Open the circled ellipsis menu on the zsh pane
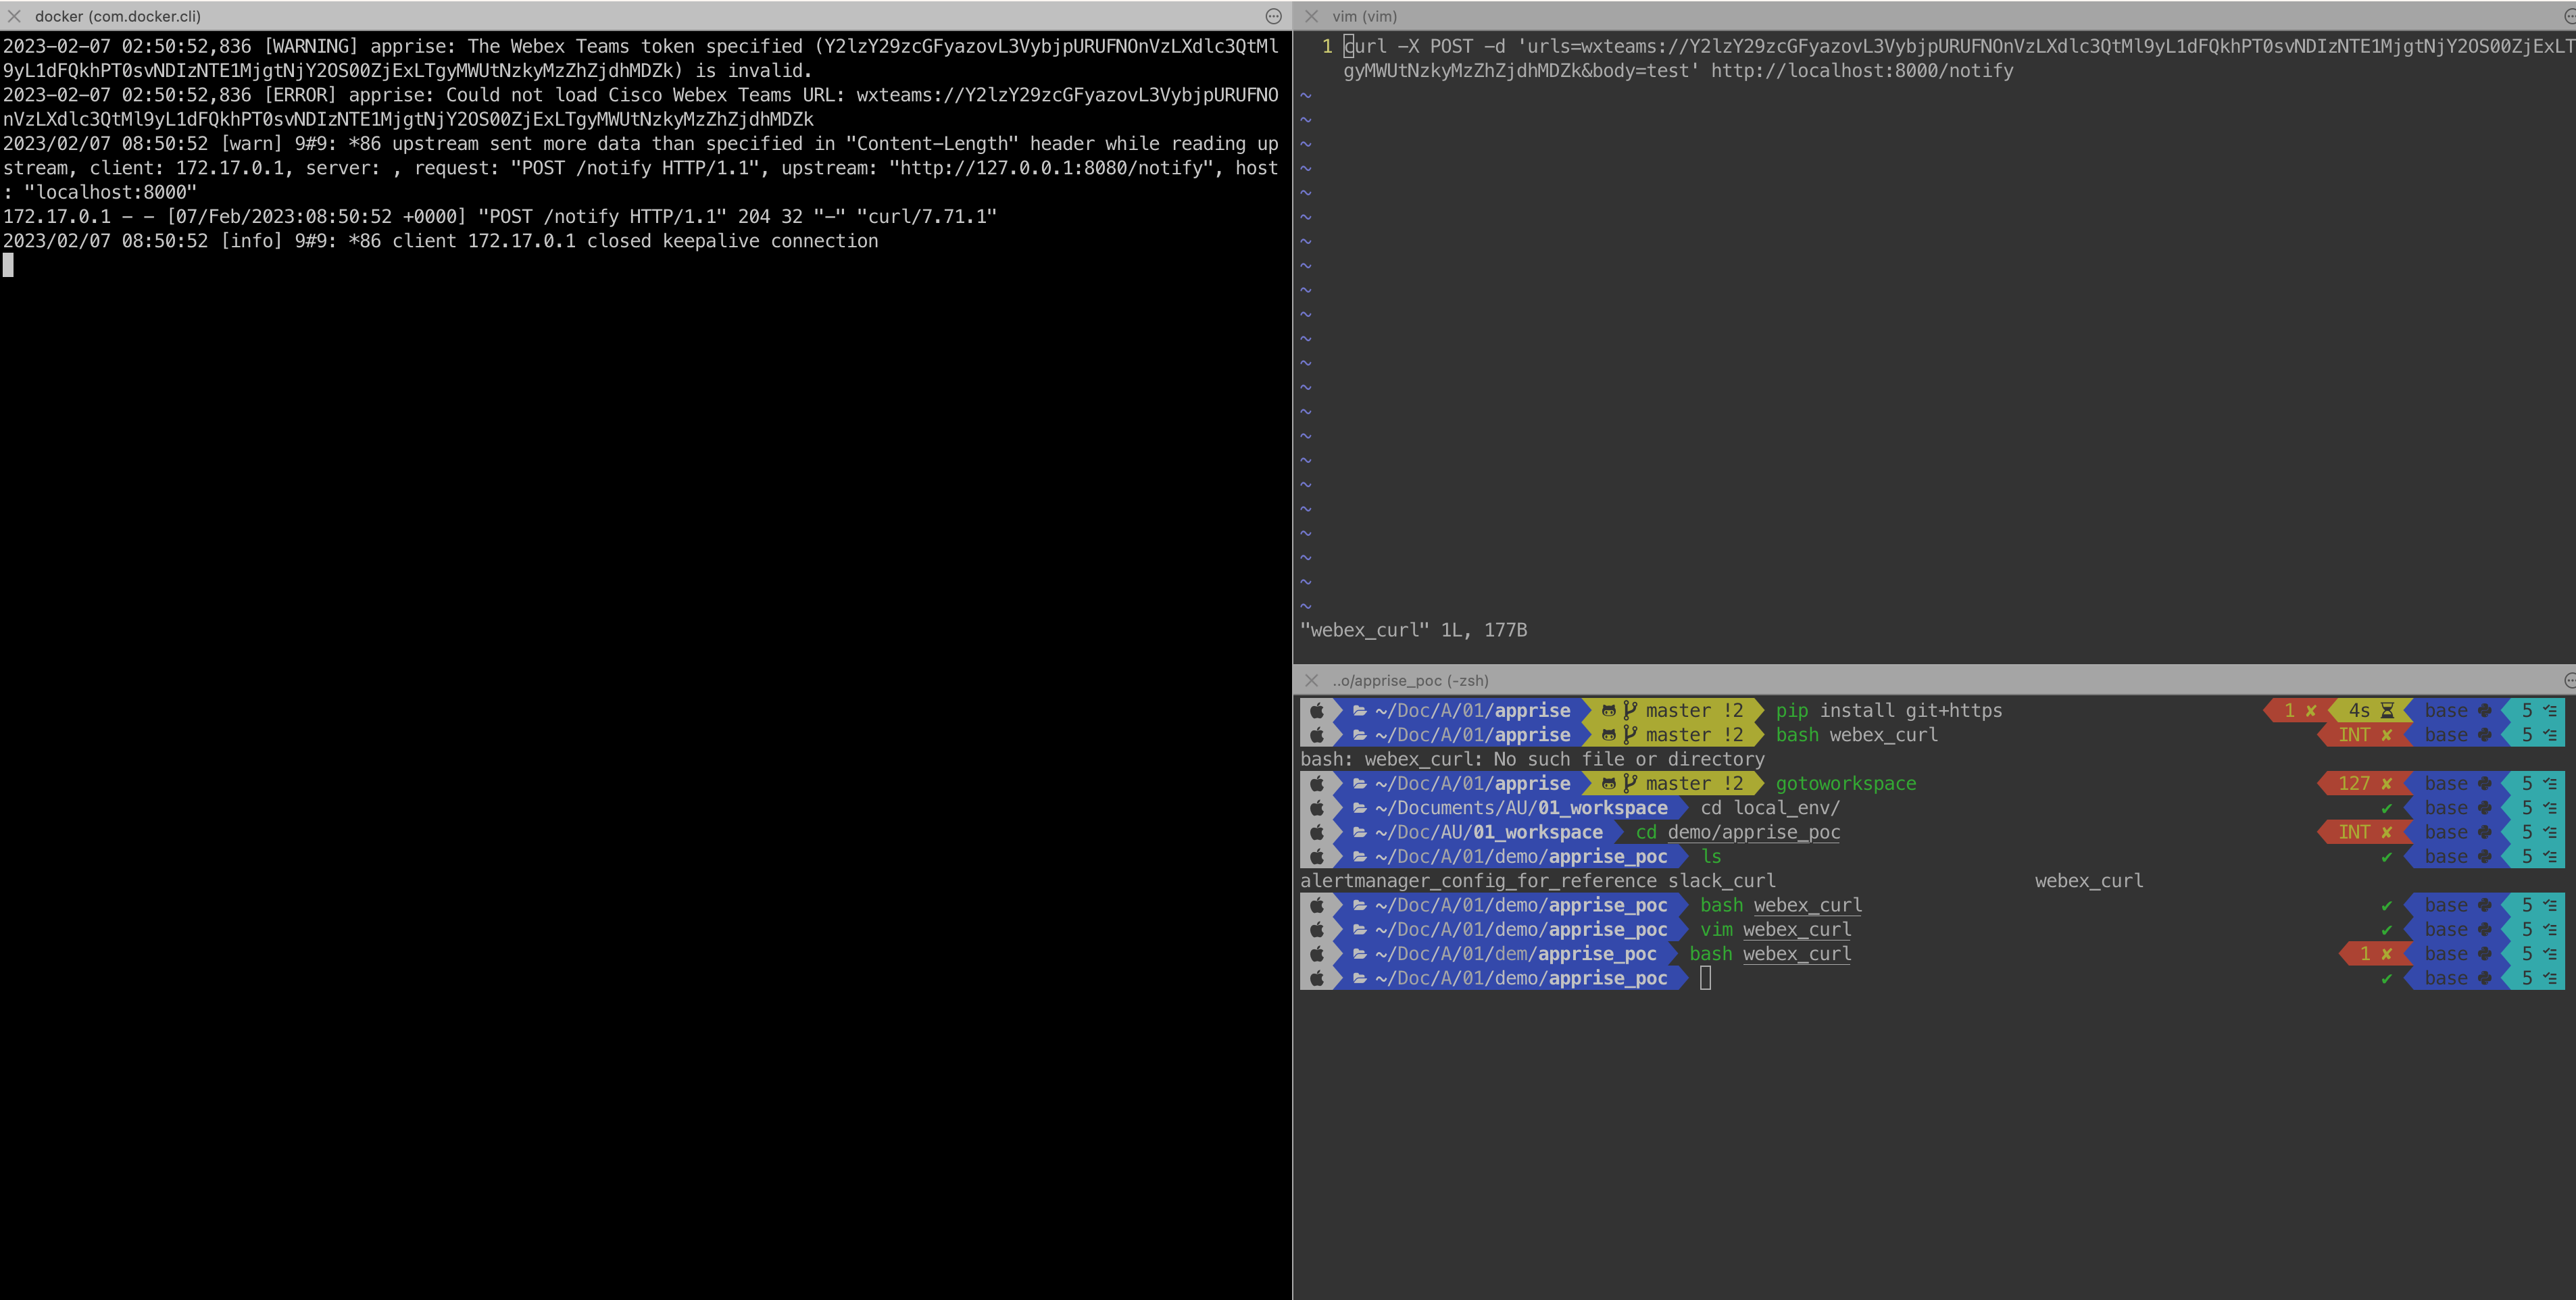The width and height of the screenshot is (2576, 1300). pos(2568,680)
